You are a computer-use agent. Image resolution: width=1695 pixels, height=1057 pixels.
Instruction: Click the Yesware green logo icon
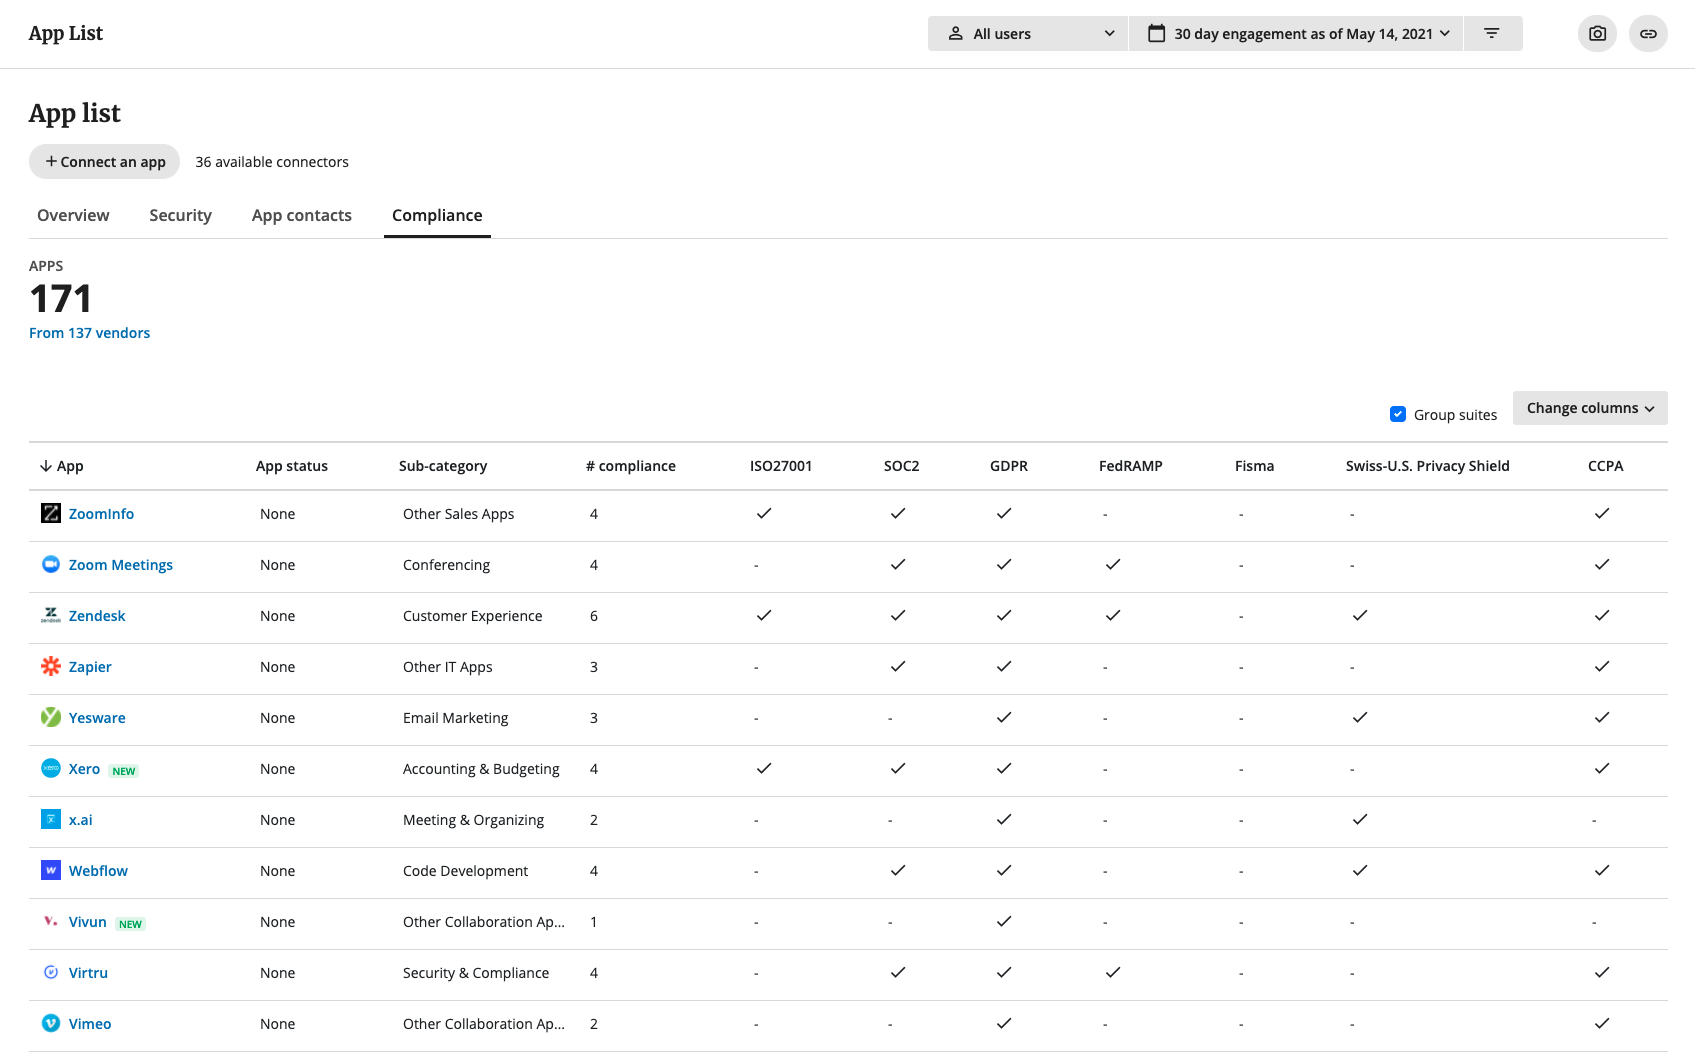pyautogui.click(x=51, y=717)
